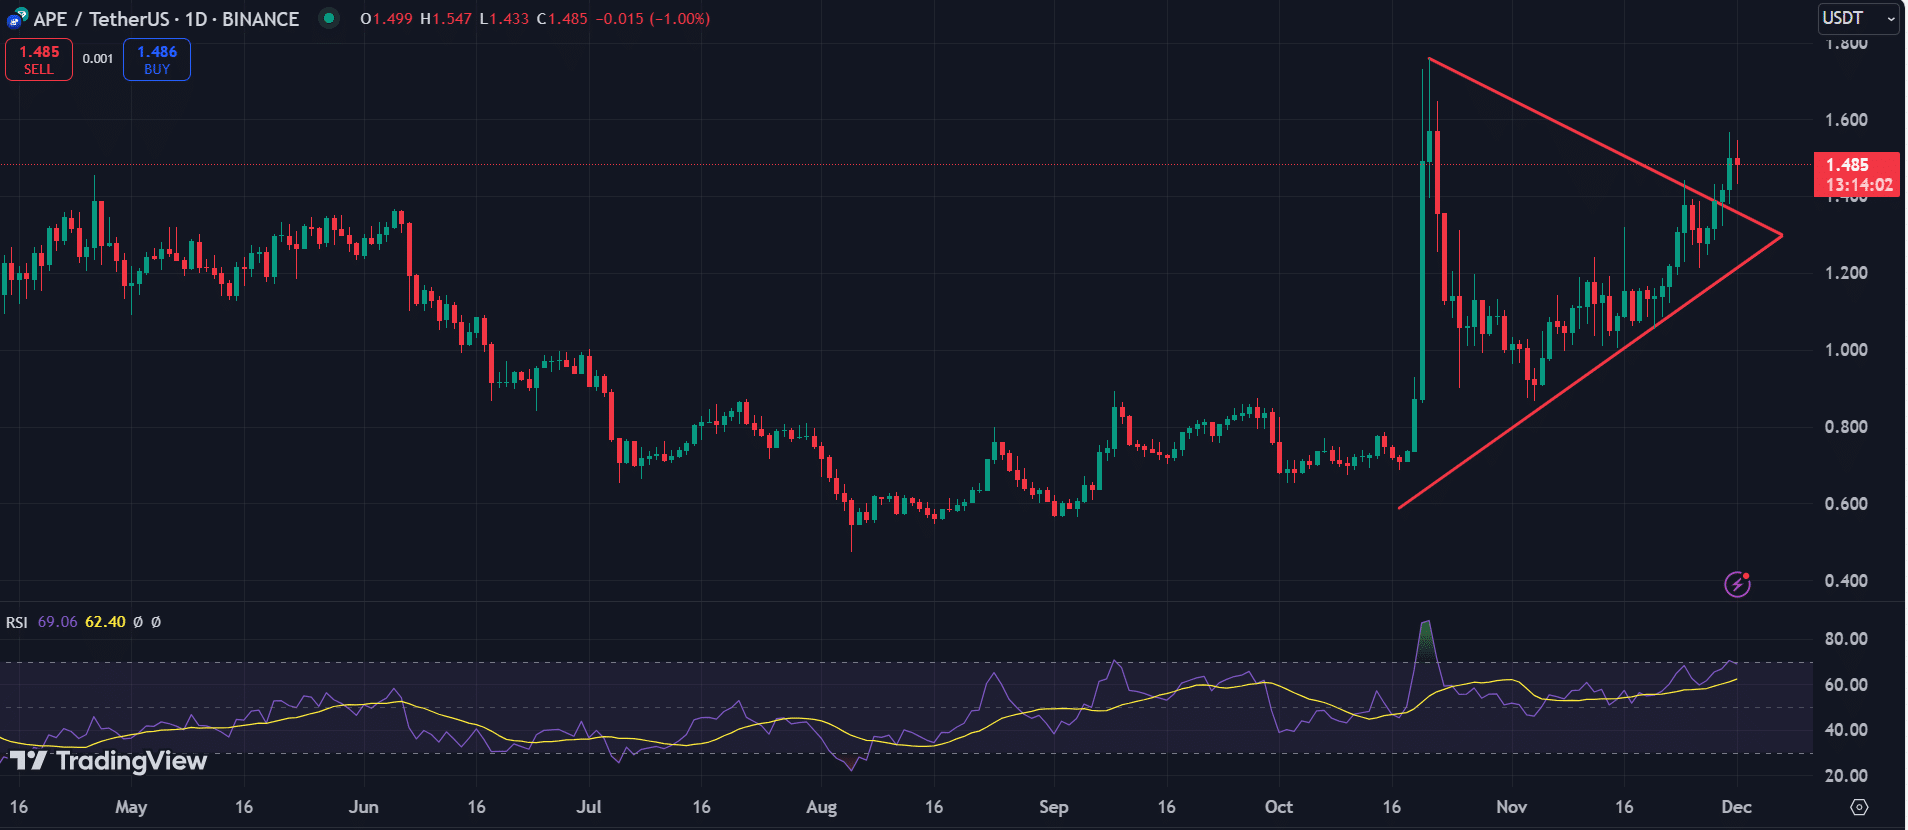
Task: Click the RSI moving average value 62.40
Action: coord(105,622)
